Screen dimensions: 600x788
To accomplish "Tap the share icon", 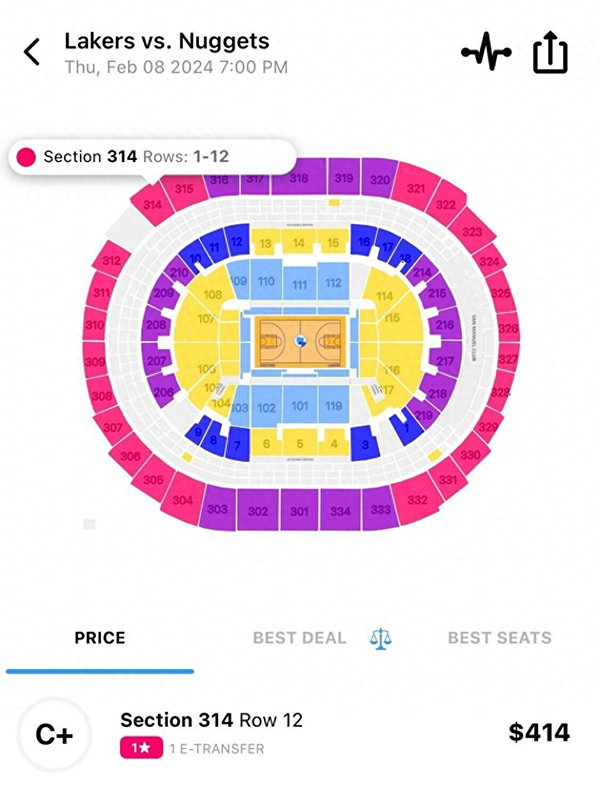I will click(550, 52).
